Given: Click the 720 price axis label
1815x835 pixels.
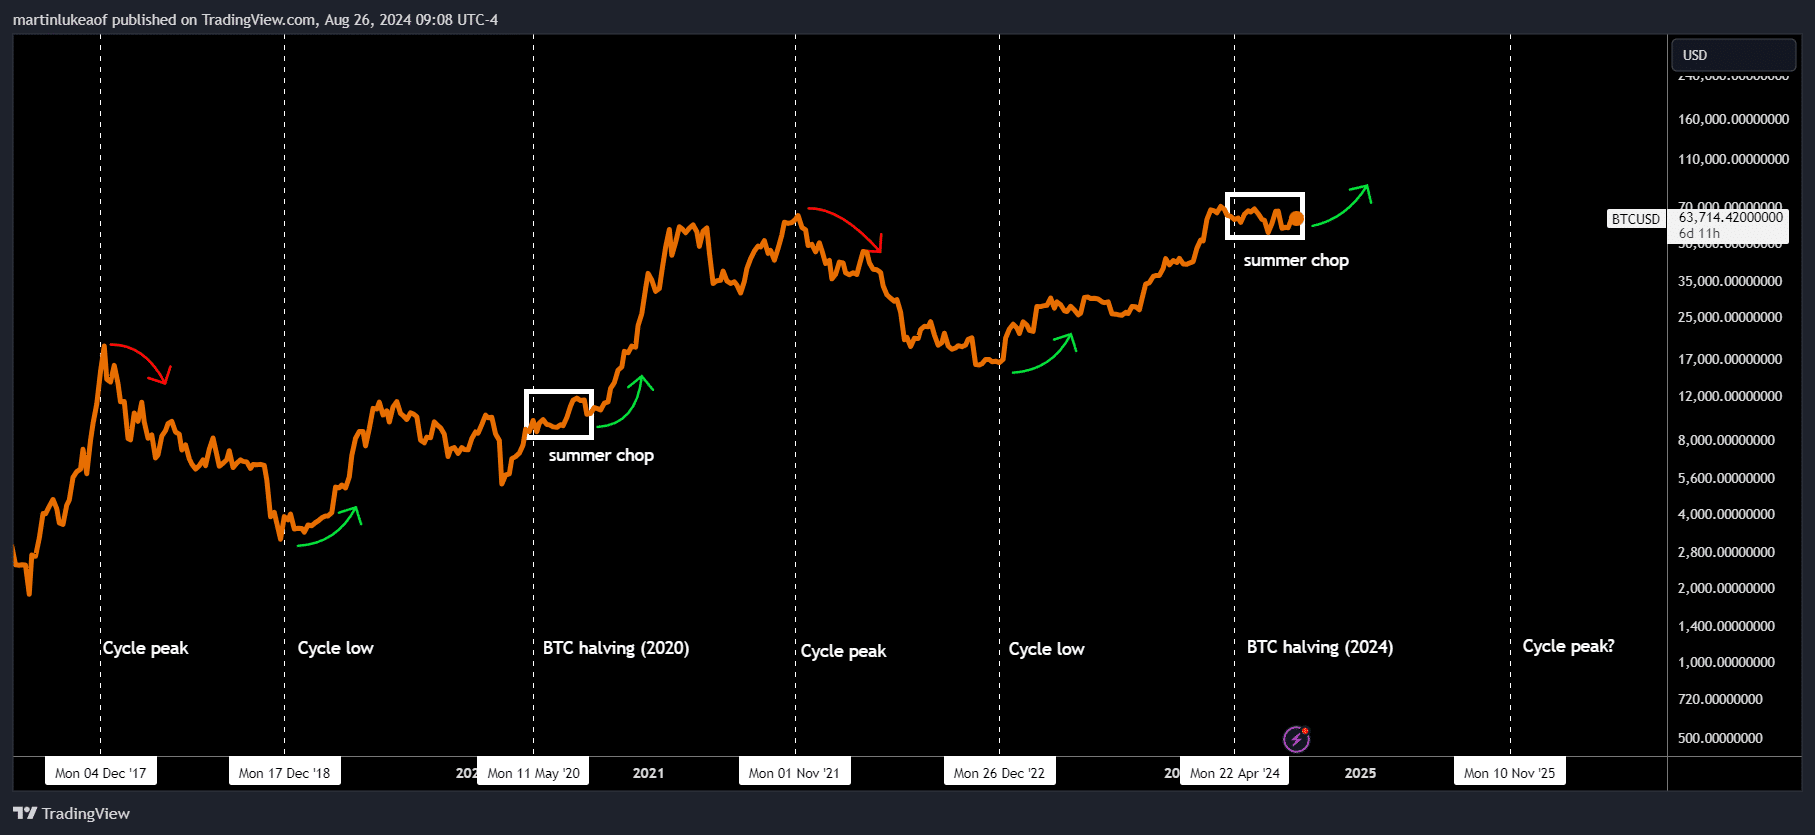Looking at the screenshot, I should click(1720, 699).
